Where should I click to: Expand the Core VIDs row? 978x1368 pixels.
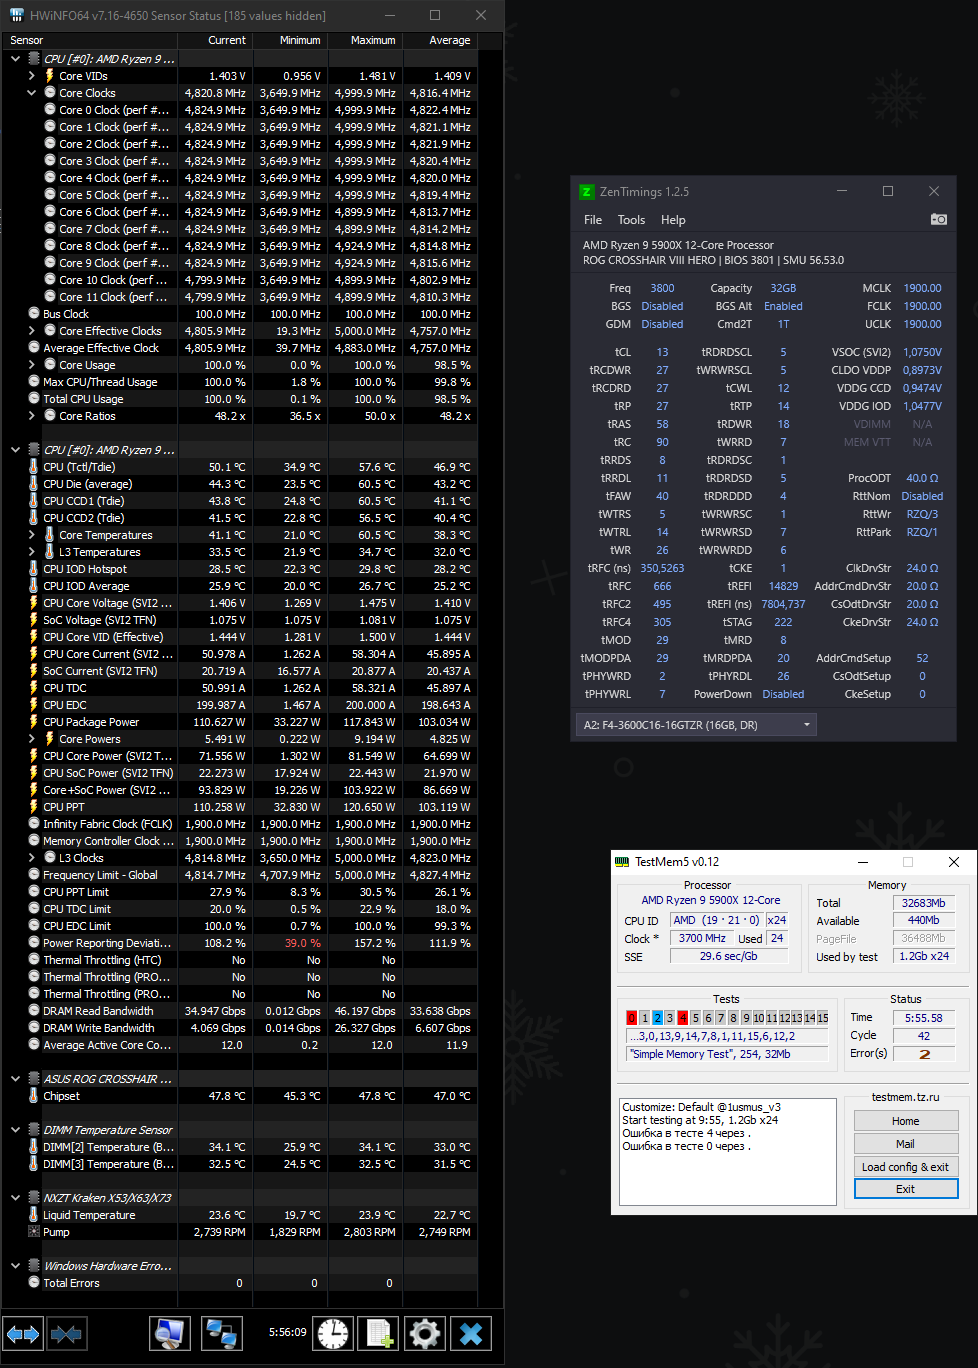click(31, 76)
